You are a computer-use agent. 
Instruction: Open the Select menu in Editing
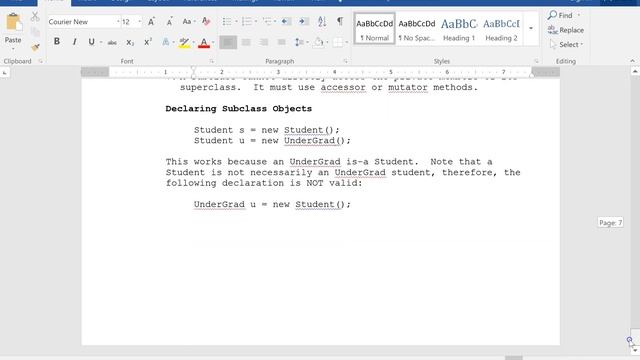567,44
